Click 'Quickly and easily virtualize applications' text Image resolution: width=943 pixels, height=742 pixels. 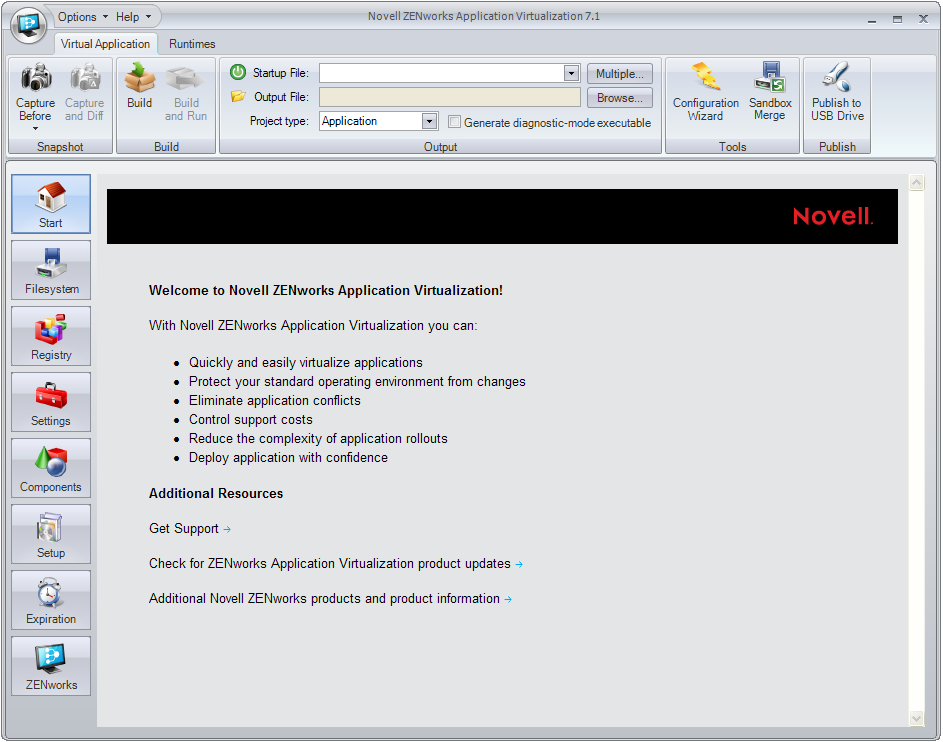(306, 363)
